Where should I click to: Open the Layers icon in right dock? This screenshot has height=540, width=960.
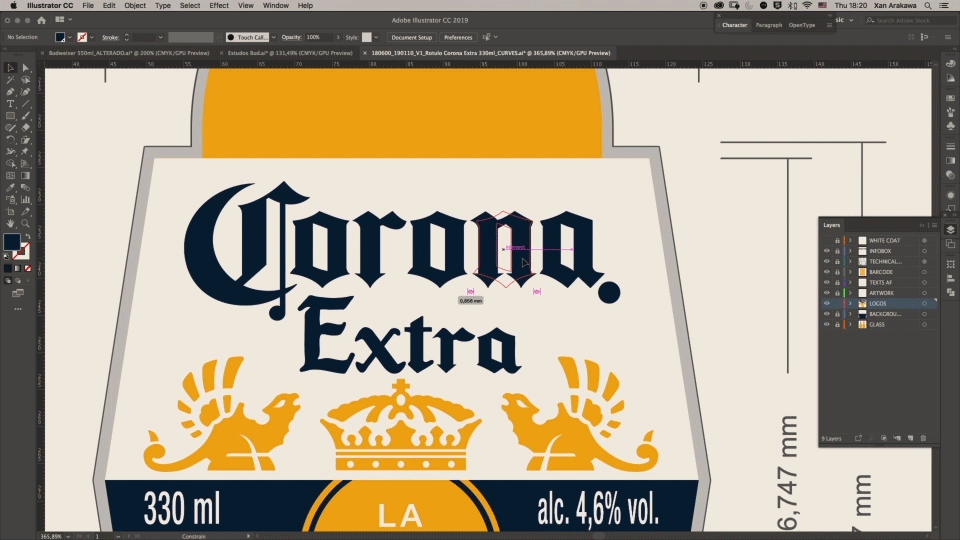click(x=950, y=230)
